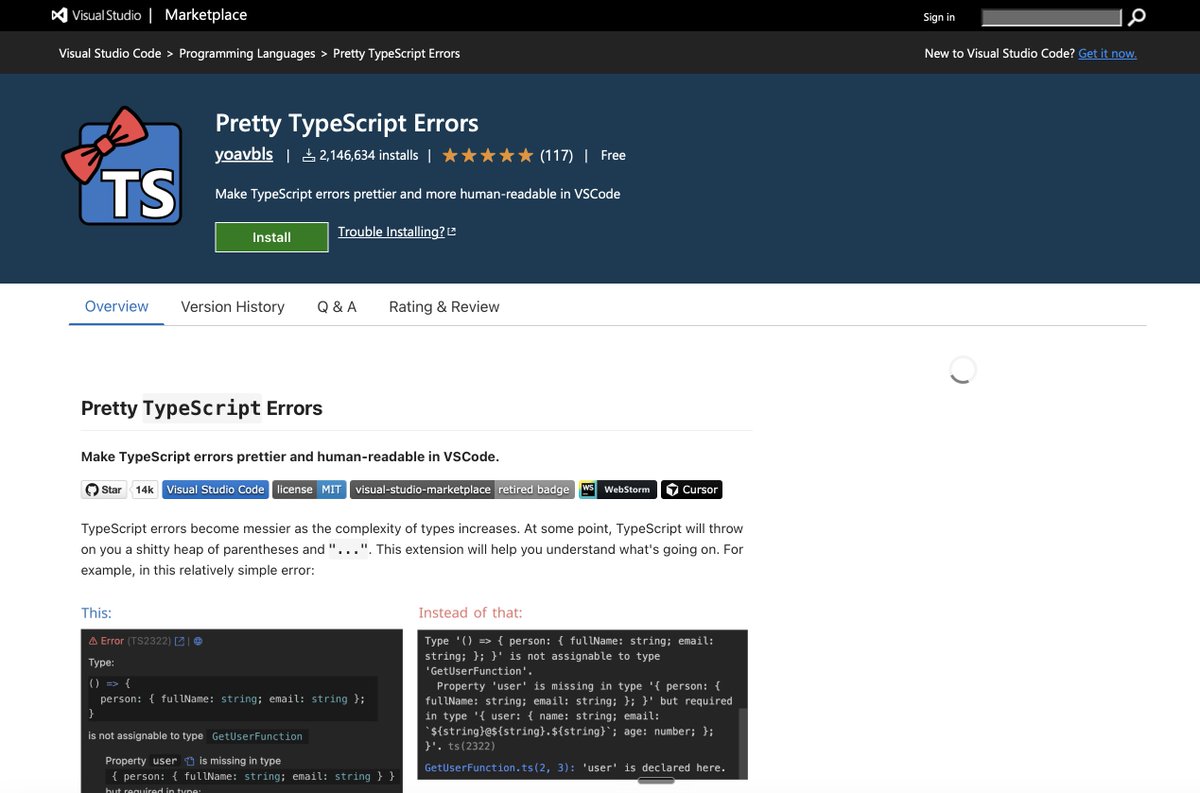Viewport: 1200px width, 793px height.
Task: Click the TS bow-tie extension logo
Action: coord(122,168)
